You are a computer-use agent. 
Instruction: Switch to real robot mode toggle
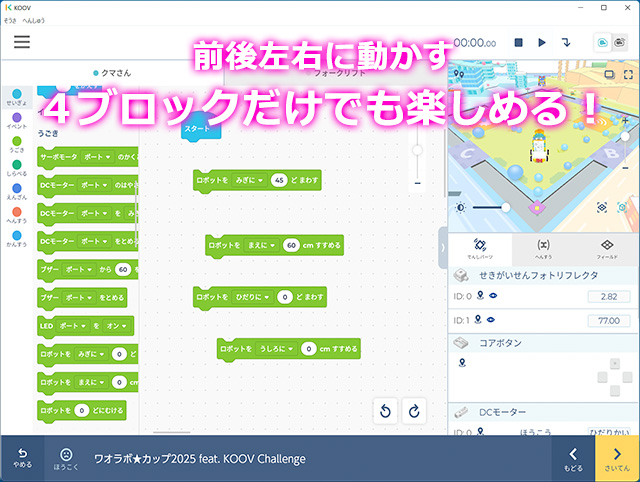620,42
